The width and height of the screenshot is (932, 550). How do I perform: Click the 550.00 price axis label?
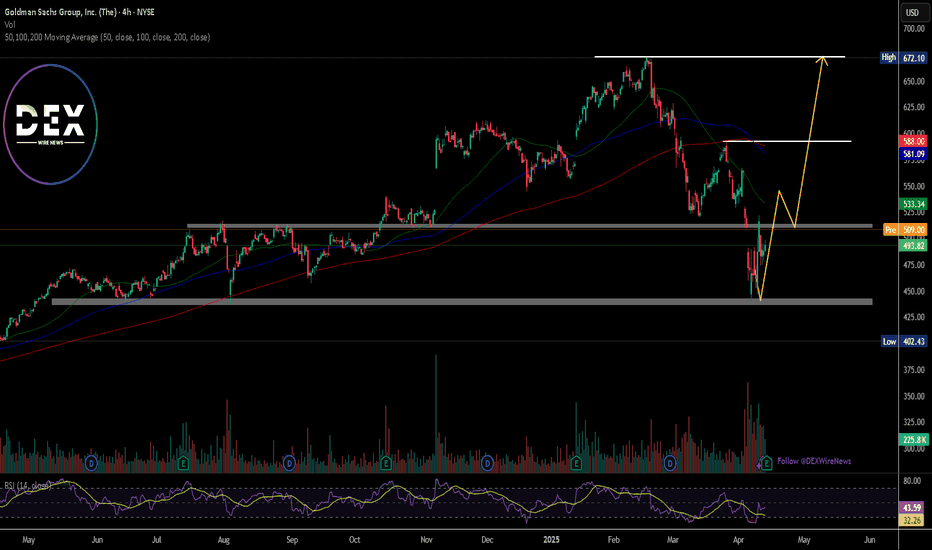click(914, 186)
